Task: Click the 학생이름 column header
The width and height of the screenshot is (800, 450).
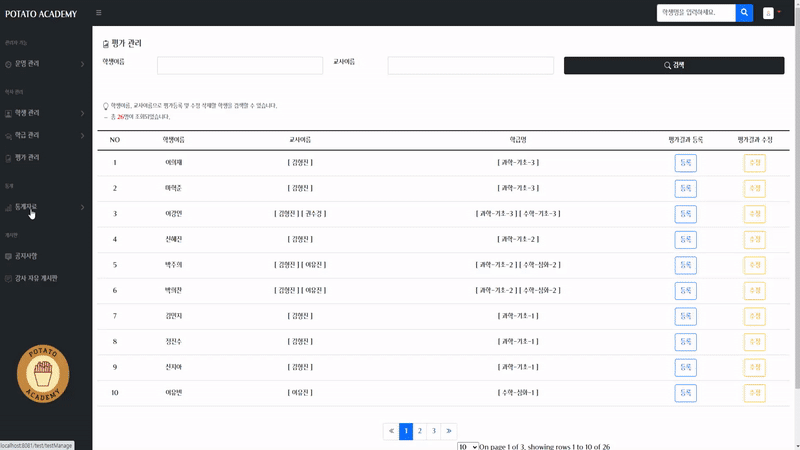Action: click(x=173, y=140)
